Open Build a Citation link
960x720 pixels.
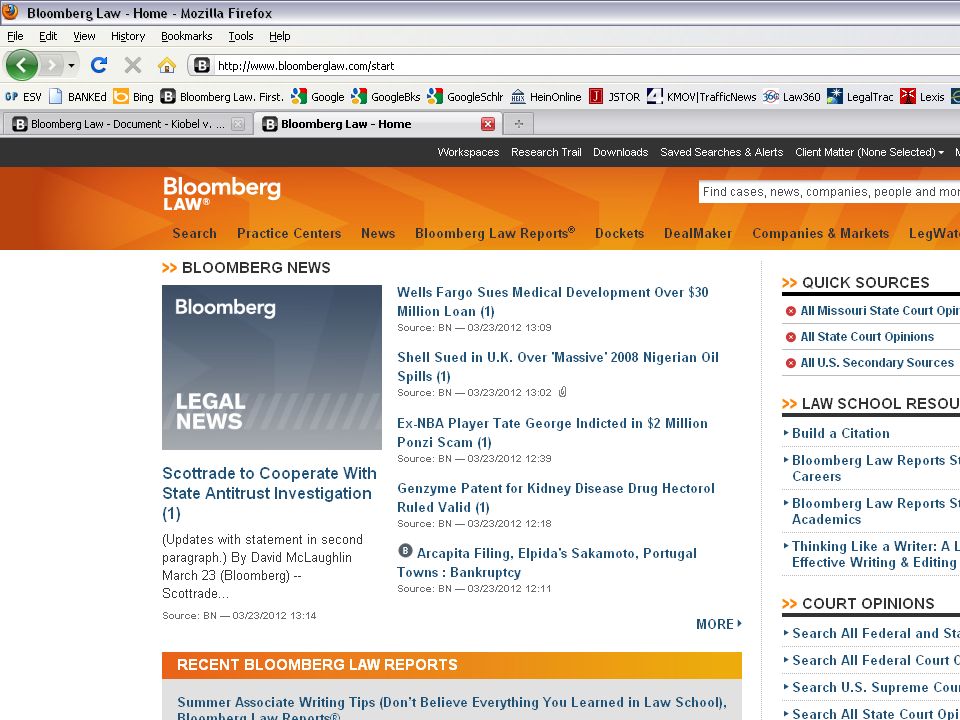[x=841, y=433]
